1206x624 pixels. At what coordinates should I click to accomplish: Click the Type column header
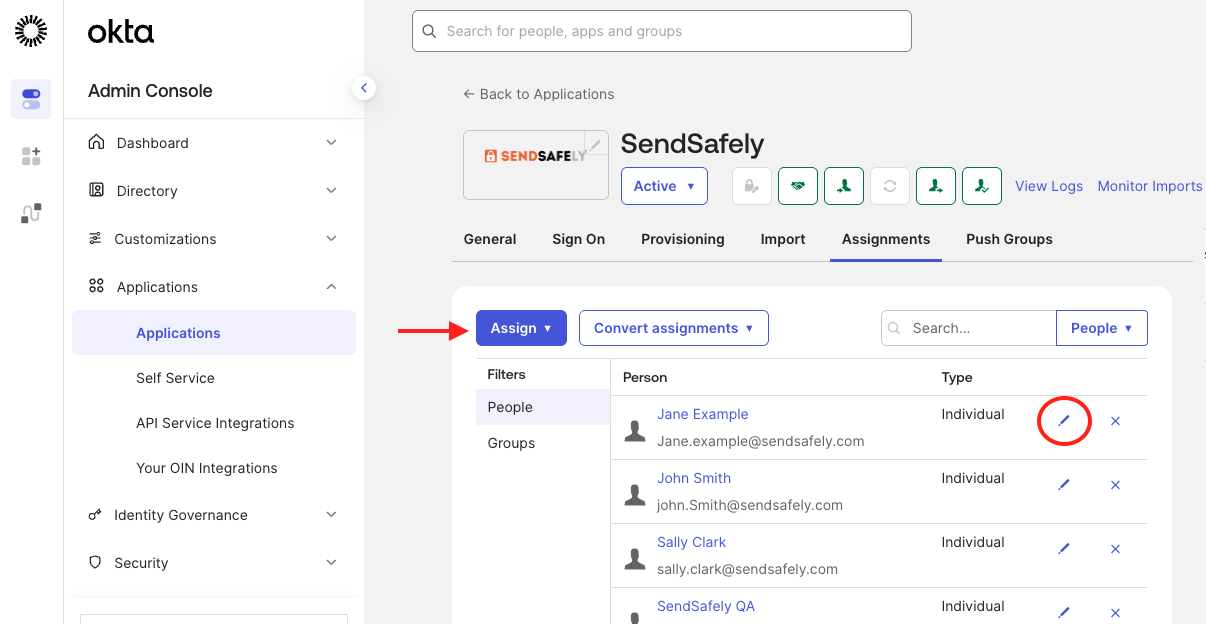tap(957, 377)
